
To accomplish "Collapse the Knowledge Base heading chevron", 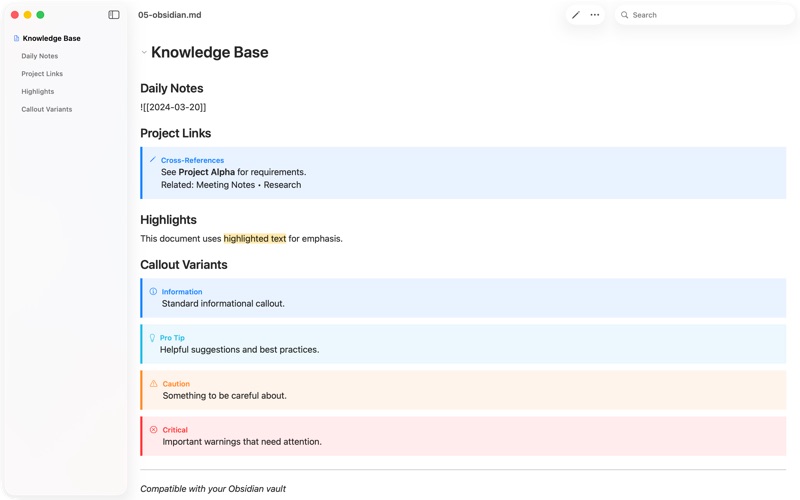I will click(144, 52).
